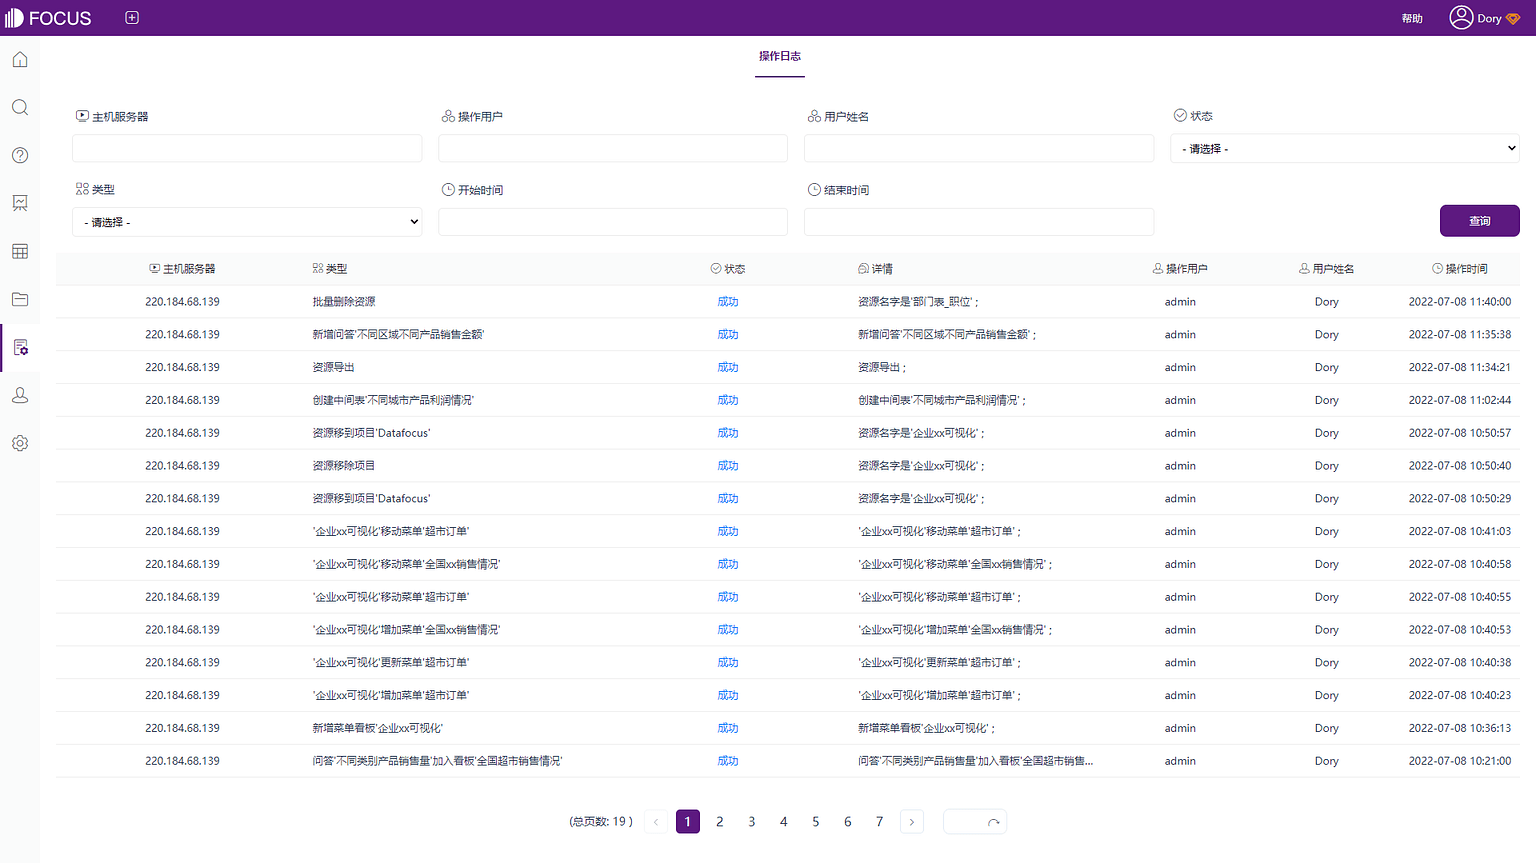Click the 状态 column header
The height and width of the screenshot is (863, 1536).
pos(728,269)
